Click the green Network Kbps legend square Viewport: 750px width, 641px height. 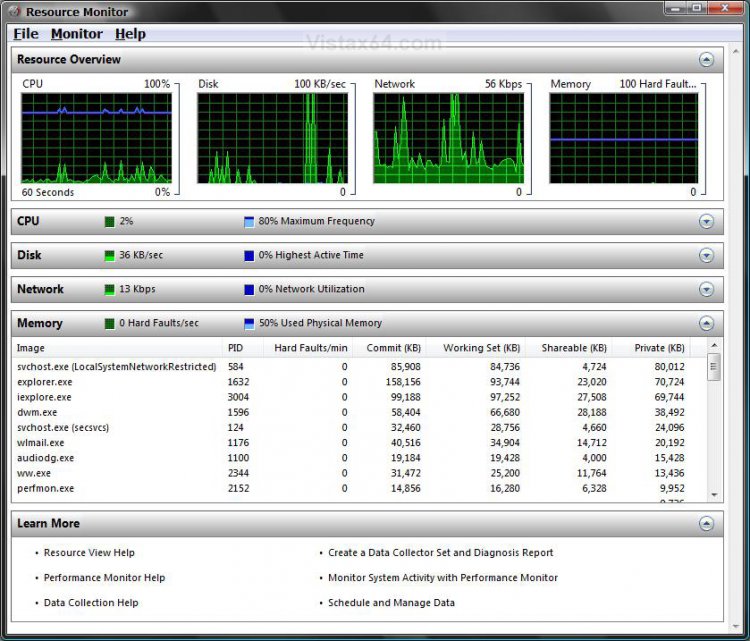tap(110, 290)
